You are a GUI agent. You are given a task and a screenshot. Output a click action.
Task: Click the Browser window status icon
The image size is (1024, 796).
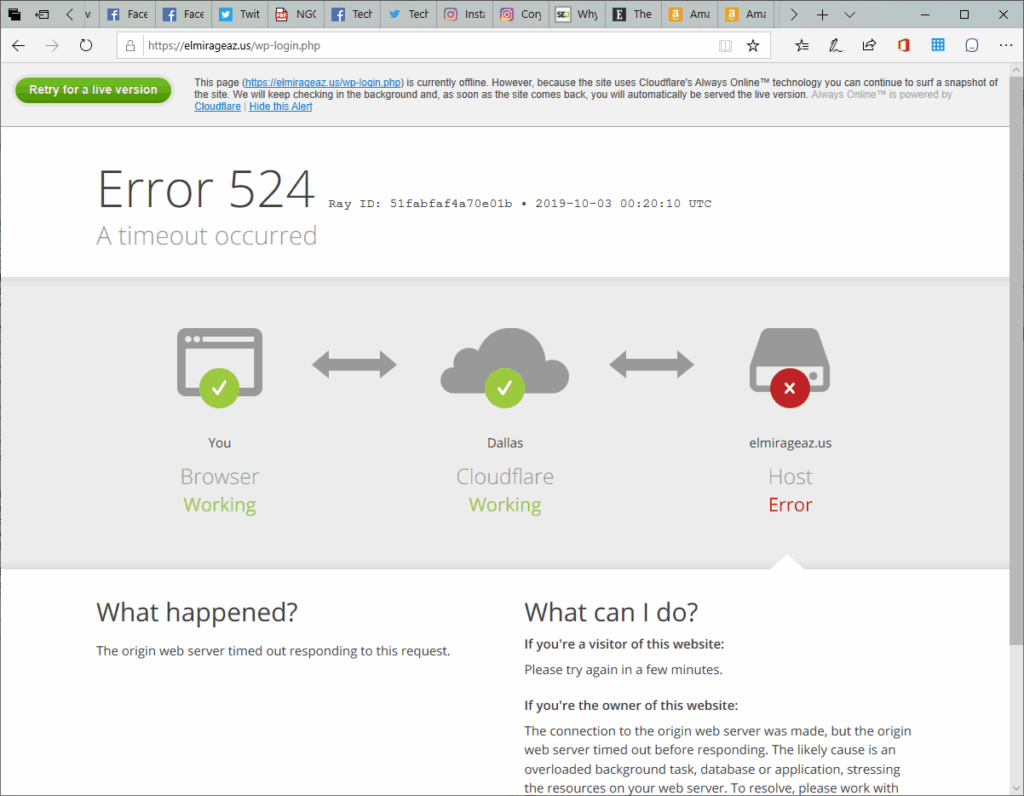(219, 368)
